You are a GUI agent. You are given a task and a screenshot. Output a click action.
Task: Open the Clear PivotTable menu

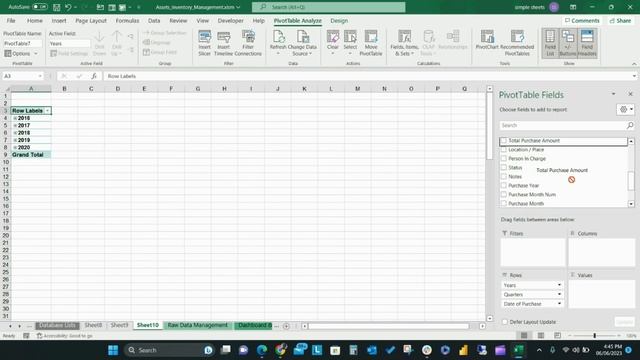333,43
